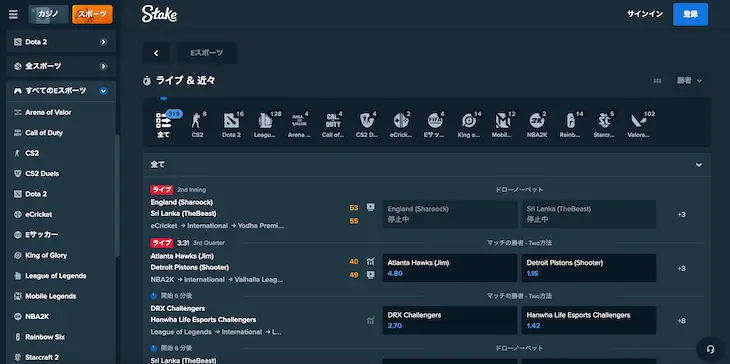
Task: Open stats icon for DRX Challengers match
Action: 371,320
